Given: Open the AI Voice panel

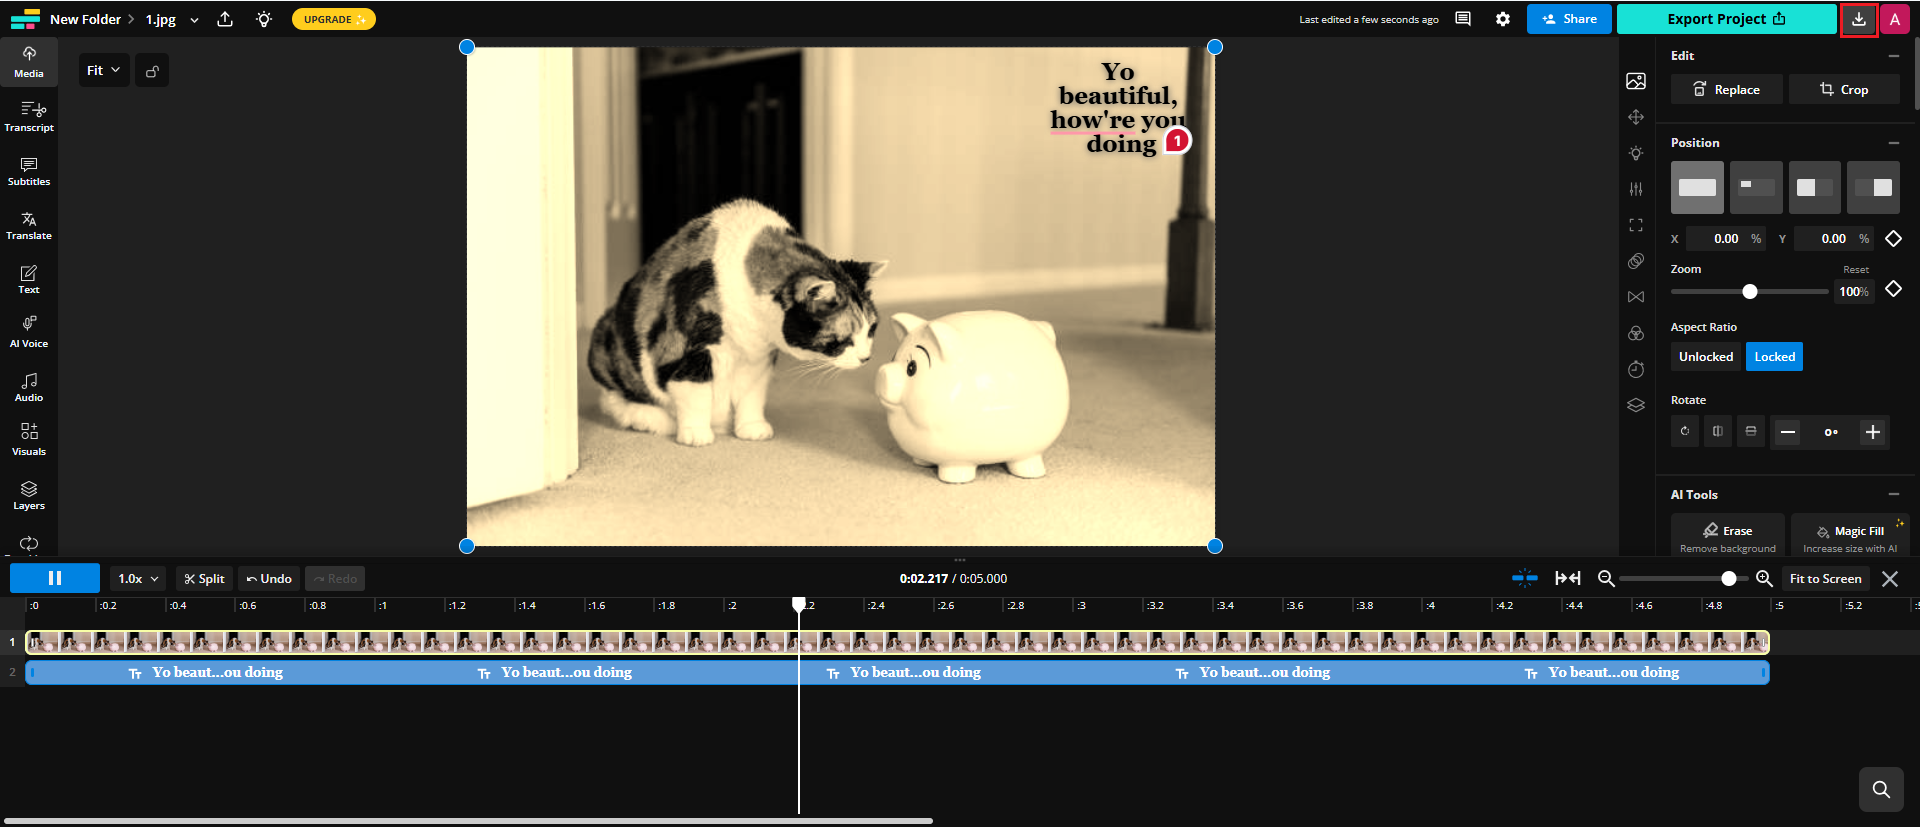Looking at the screenshot, I should (29, 332).
